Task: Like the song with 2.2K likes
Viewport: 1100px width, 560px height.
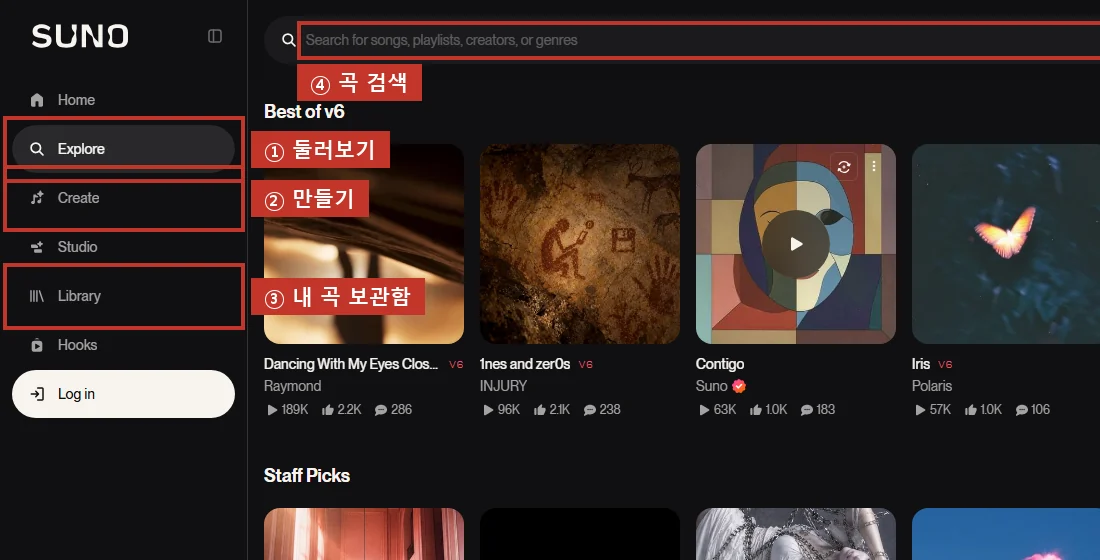Action: coord(328,410)
